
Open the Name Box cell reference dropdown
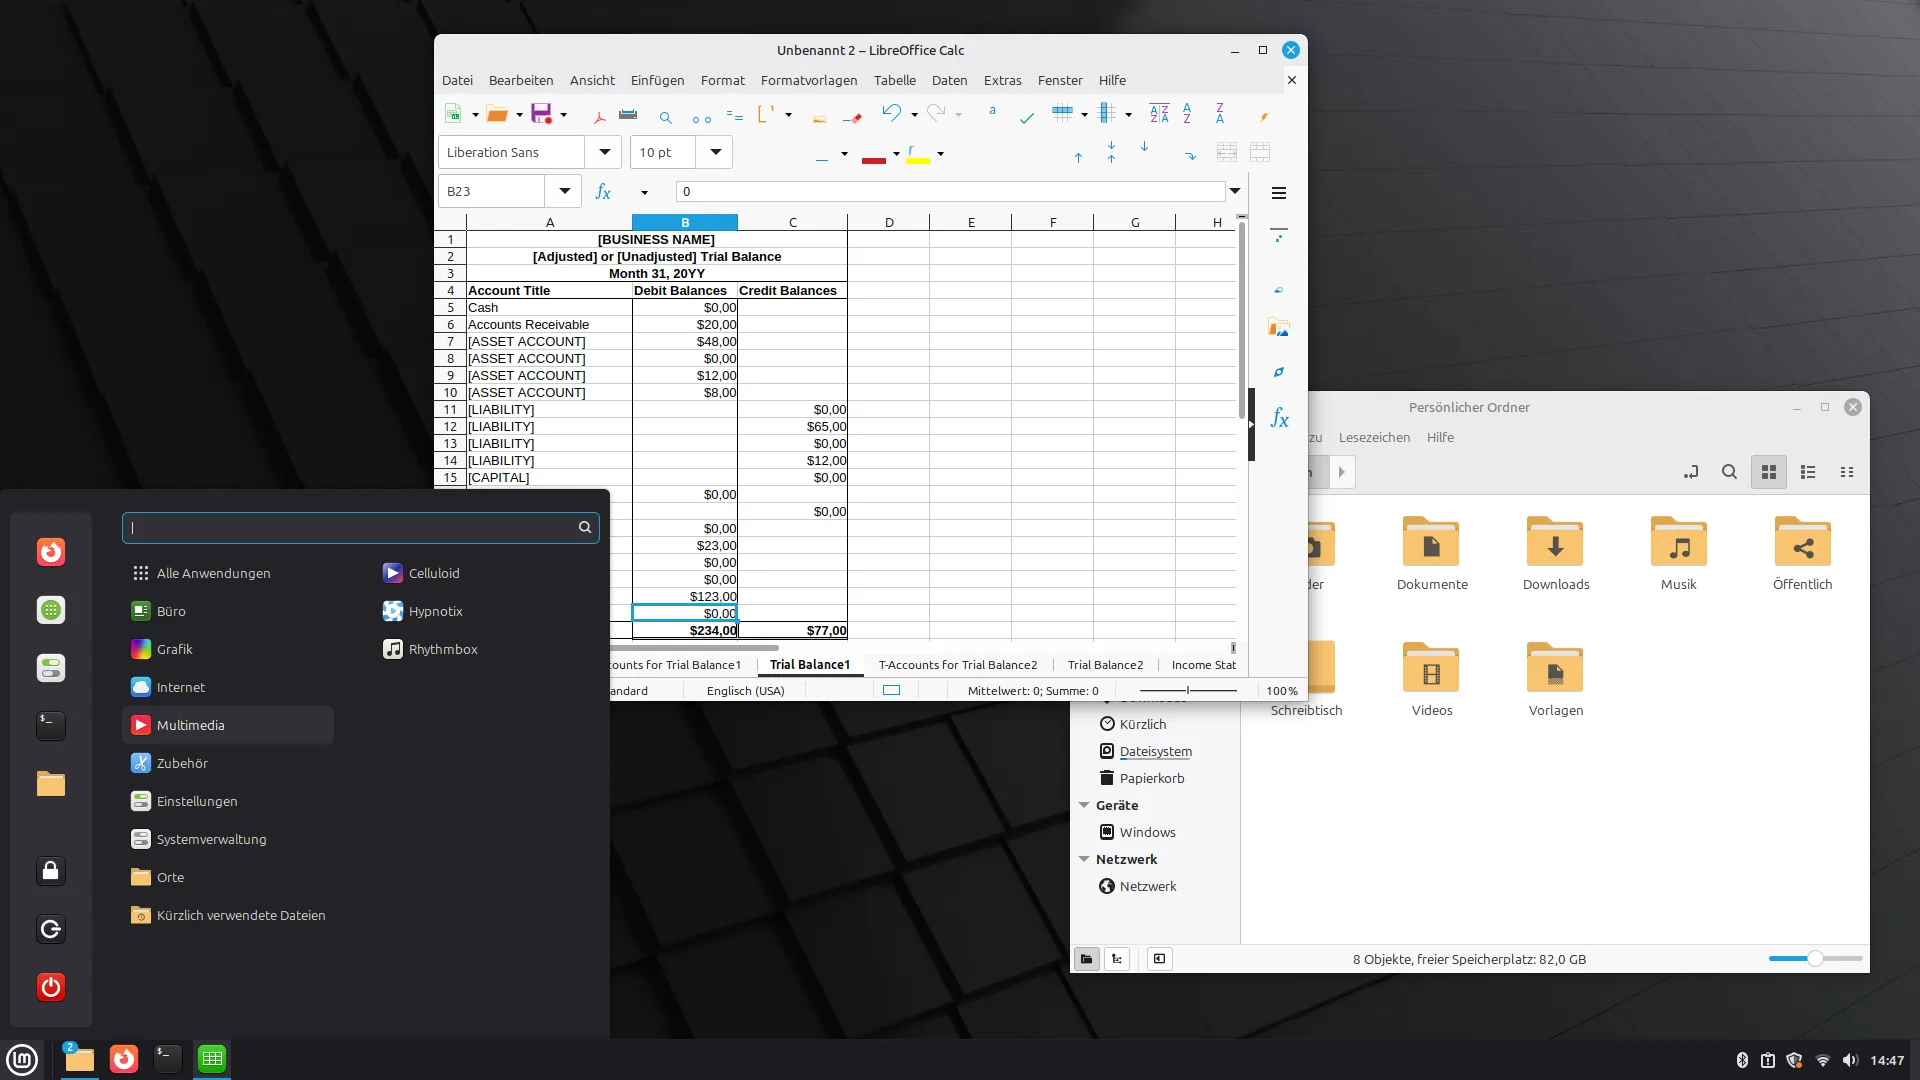[564, 191]
